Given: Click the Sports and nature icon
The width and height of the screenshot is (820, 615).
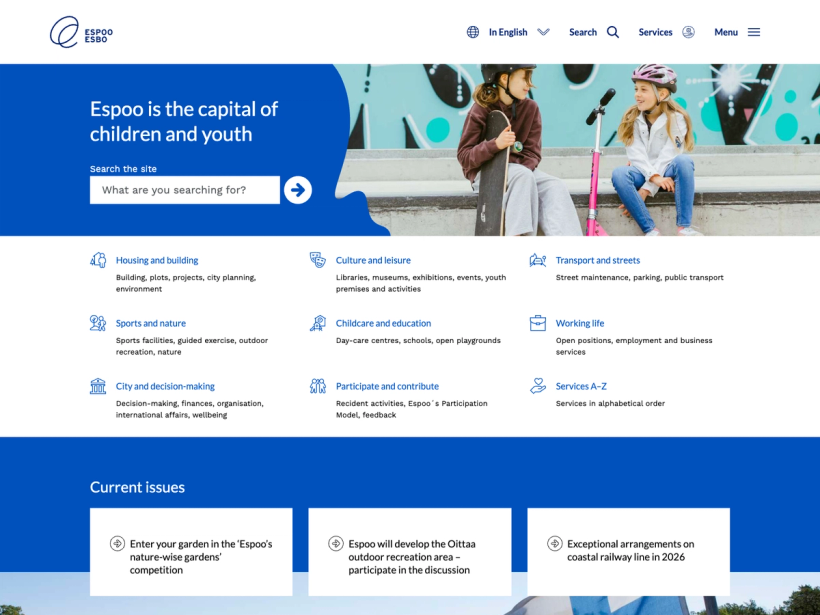Looking at the screenshot, I should point(98,323).
